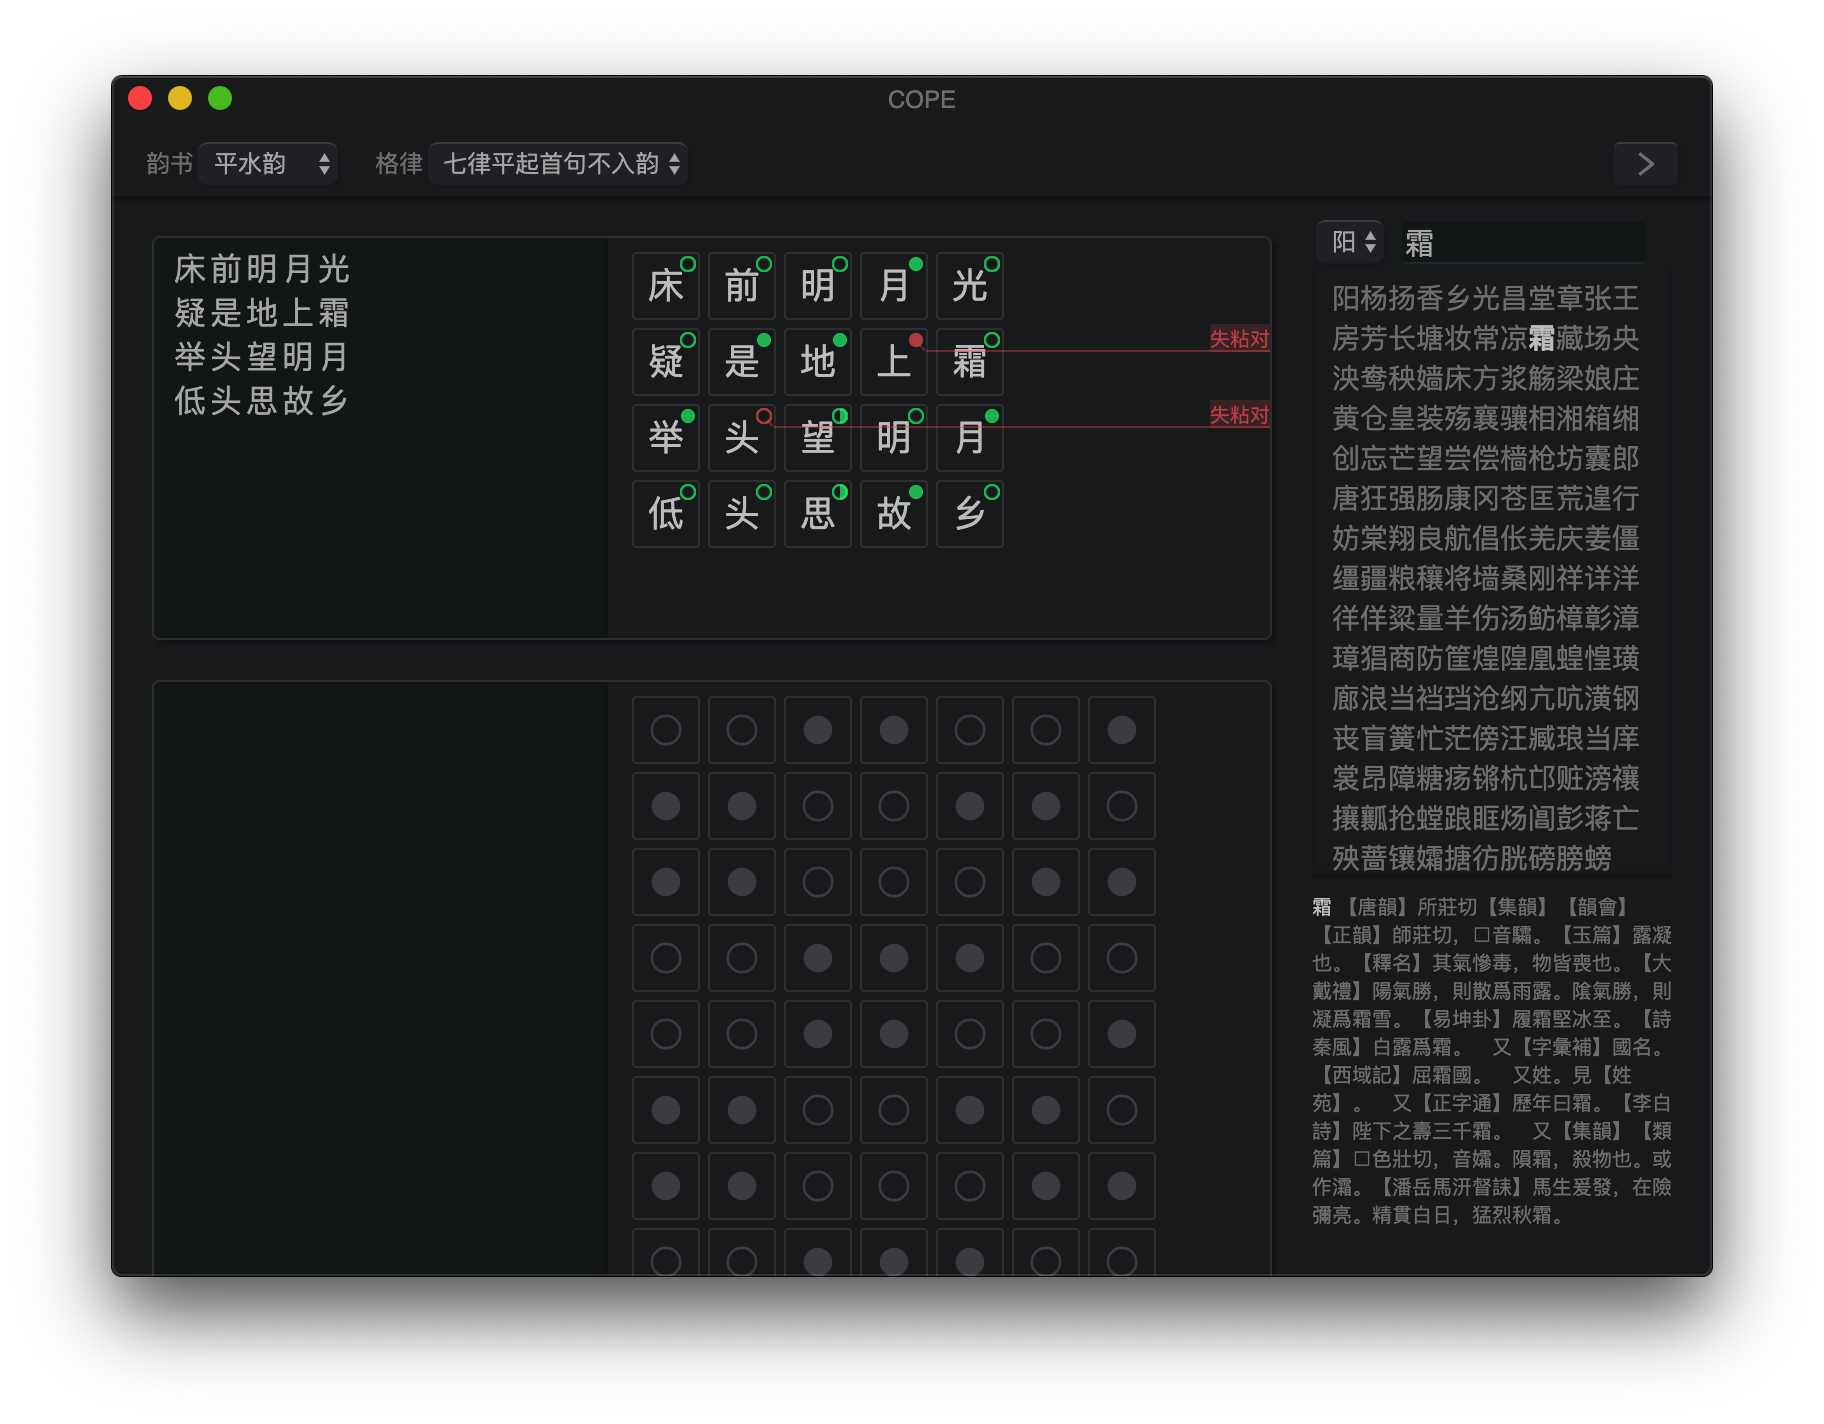Select the 霜 character tile in the grid
Image resolution: width=1824 pixels, height=1424 pixels.
click(x=969, y=362)
